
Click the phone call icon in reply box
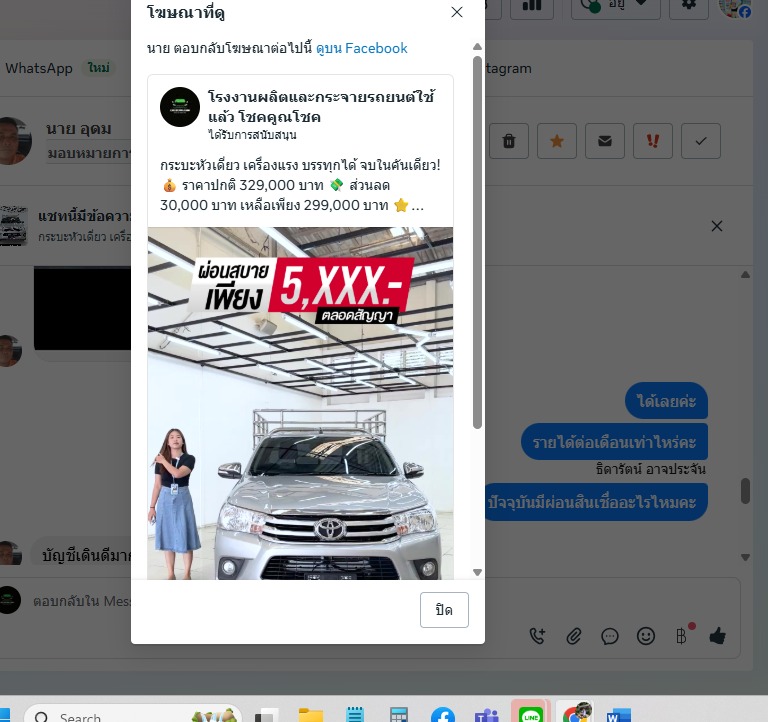537,636
